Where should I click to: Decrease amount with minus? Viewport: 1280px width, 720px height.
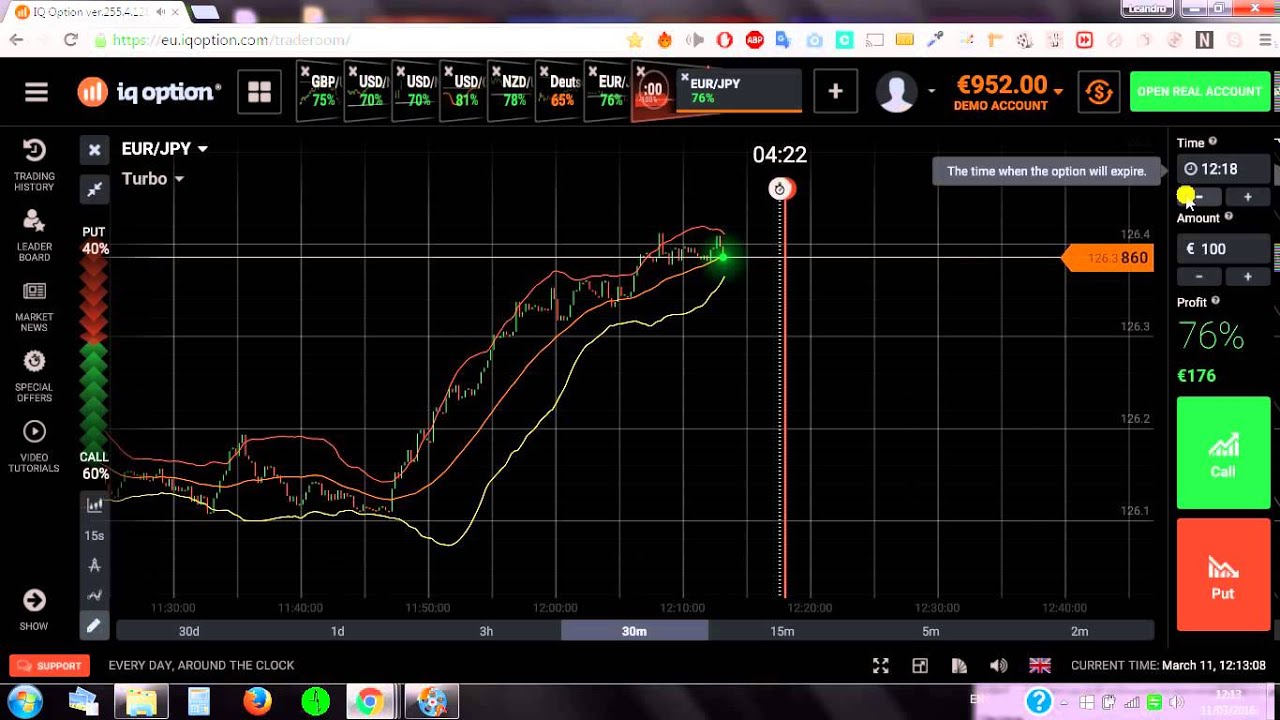click(x=1199, y=276)
